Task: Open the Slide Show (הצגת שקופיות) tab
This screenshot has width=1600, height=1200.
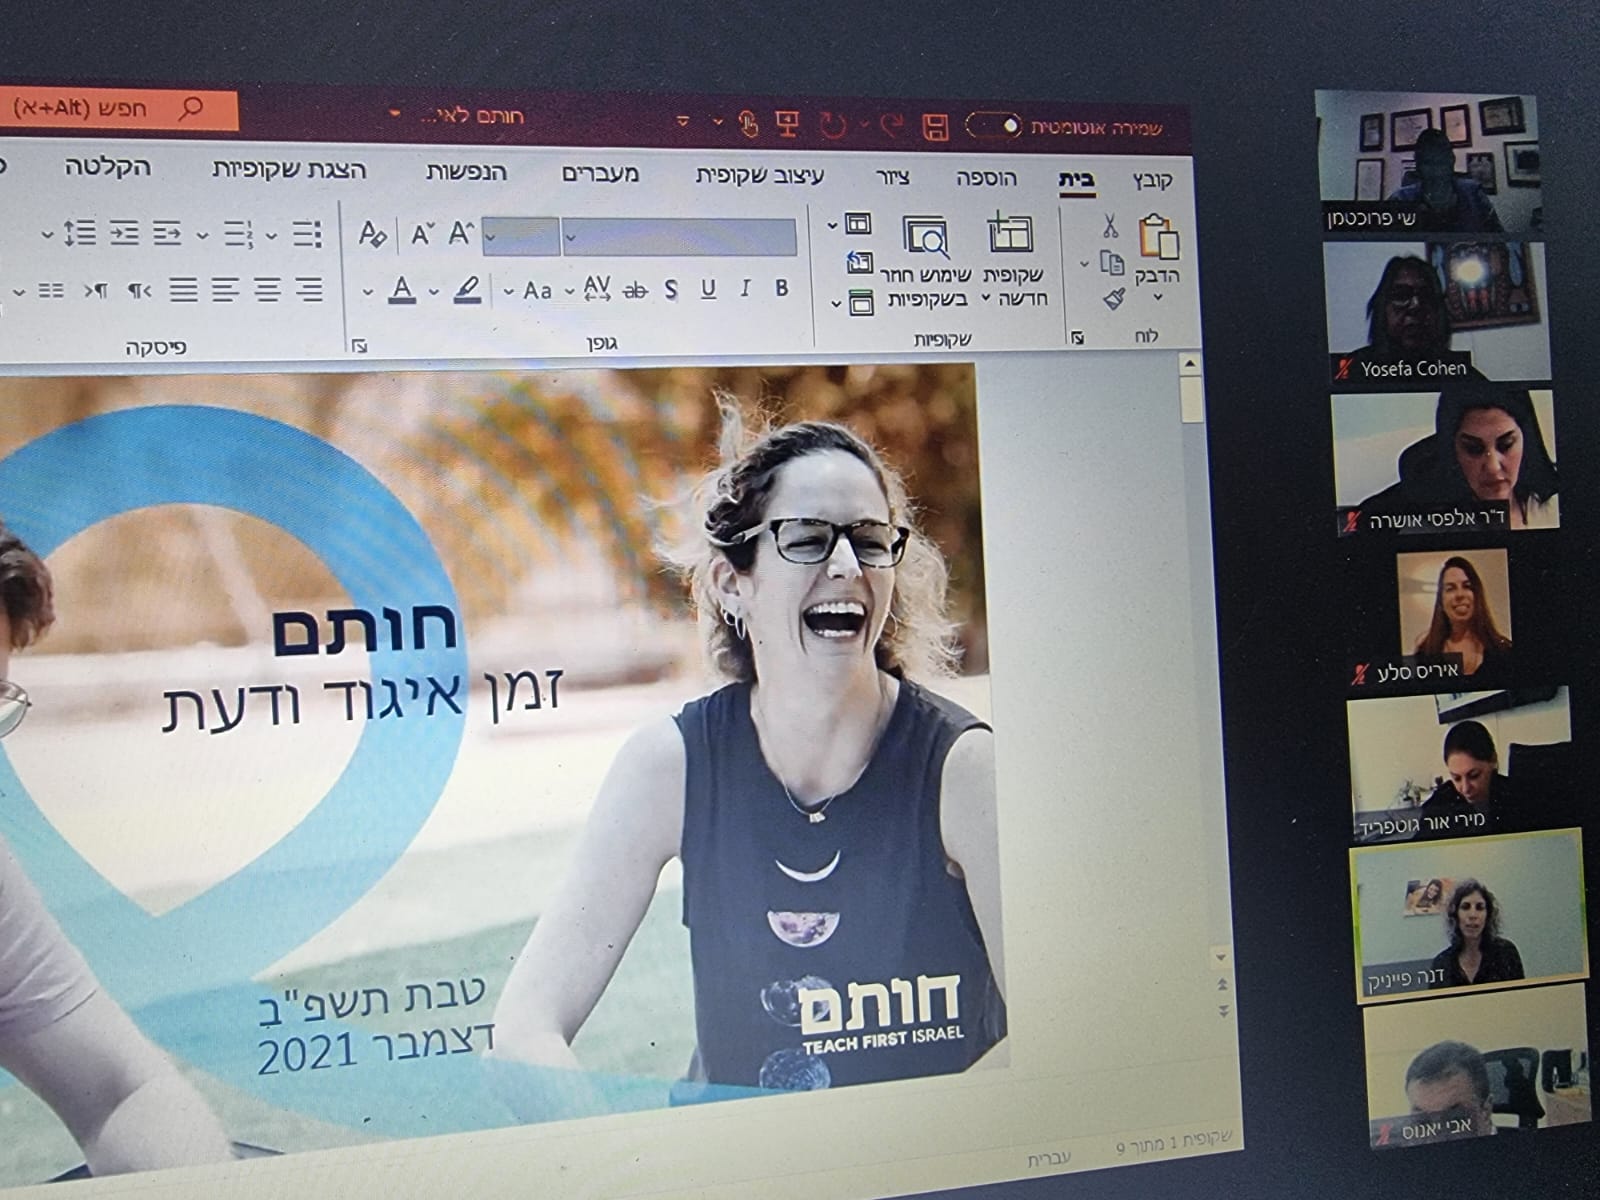Action: [x=290, y=170]
